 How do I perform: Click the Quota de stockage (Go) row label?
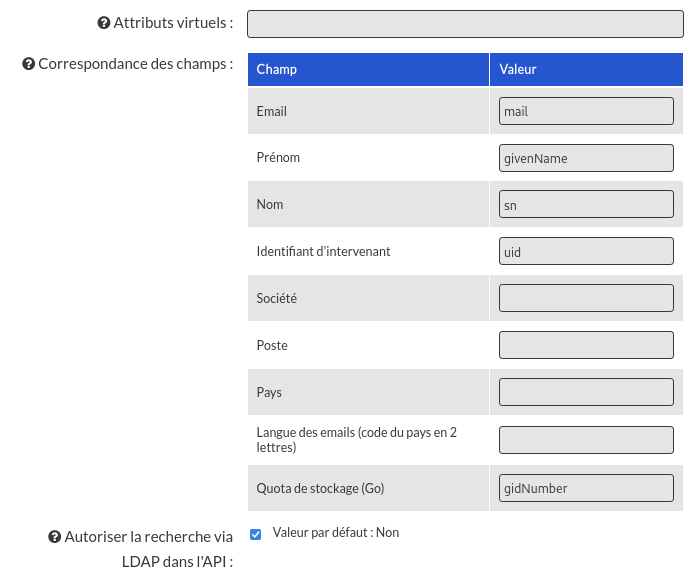[x=320, y=488]
